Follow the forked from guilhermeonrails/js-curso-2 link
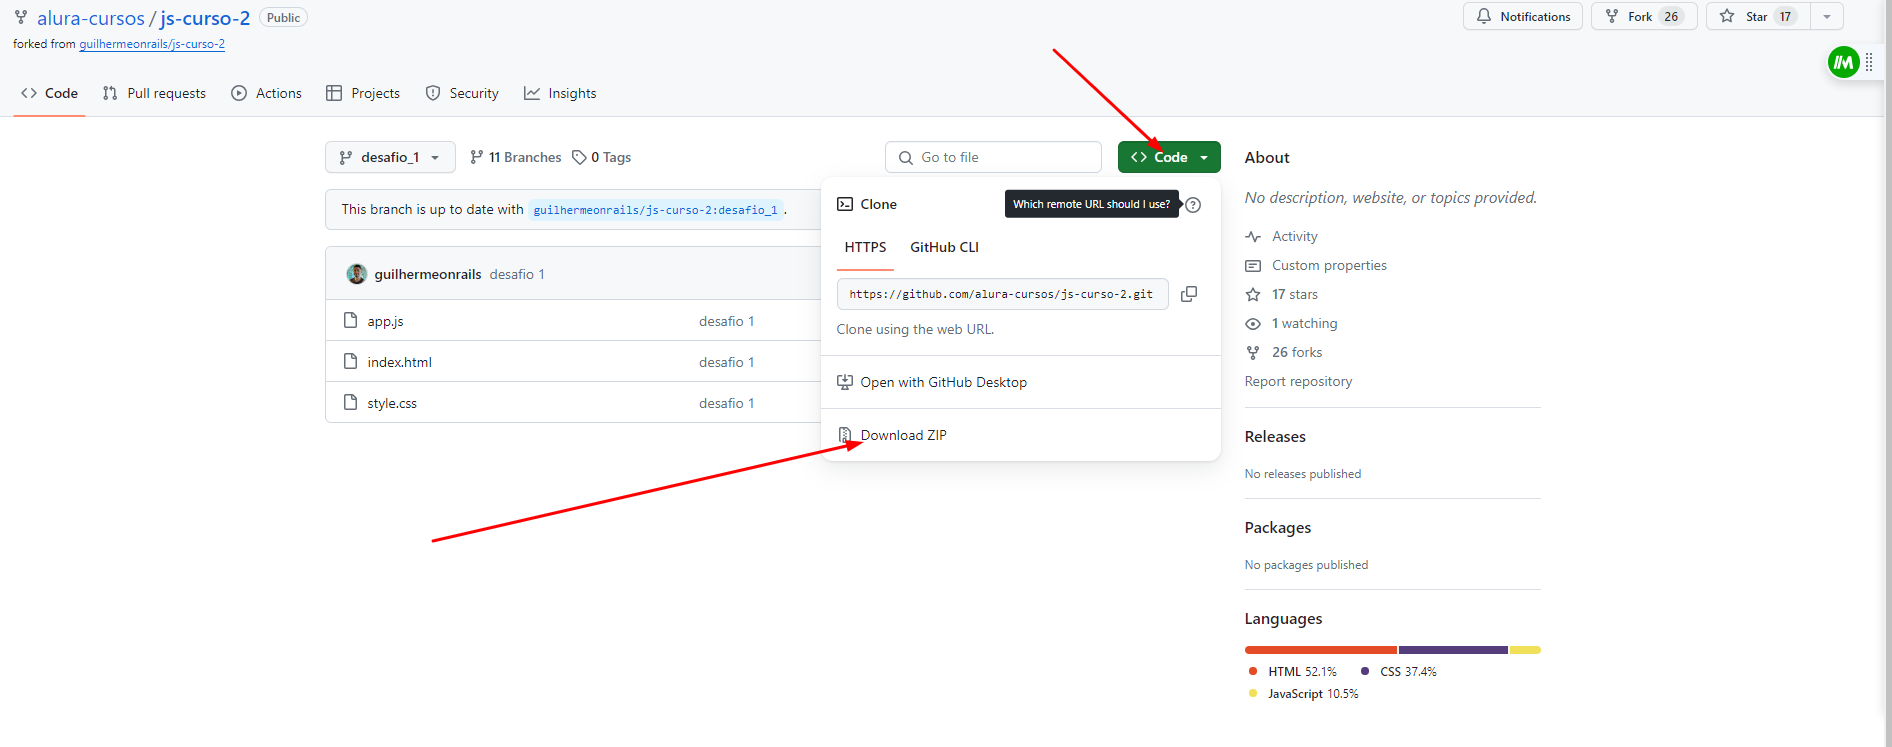 tap(152, 44)
